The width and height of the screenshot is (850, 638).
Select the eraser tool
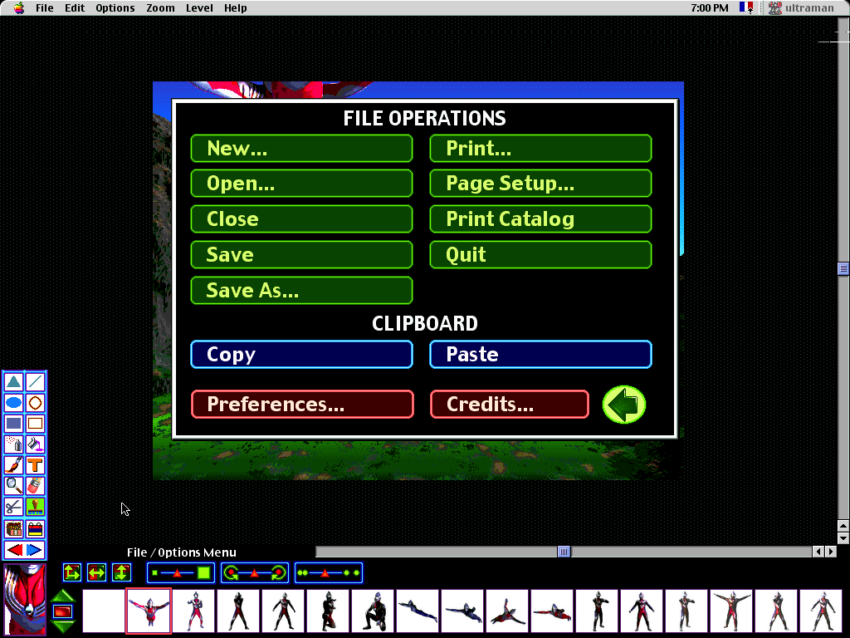click(35, 486)
